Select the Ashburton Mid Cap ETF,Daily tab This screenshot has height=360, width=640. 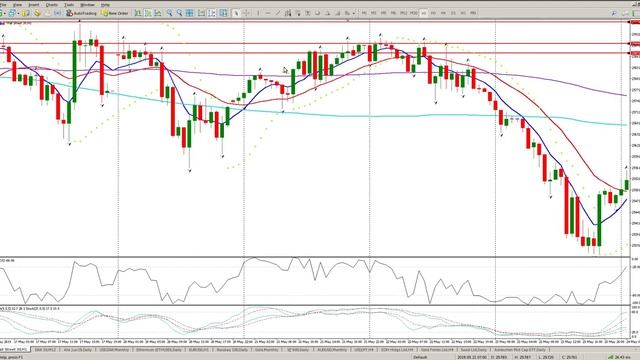[x=519, y=350]
